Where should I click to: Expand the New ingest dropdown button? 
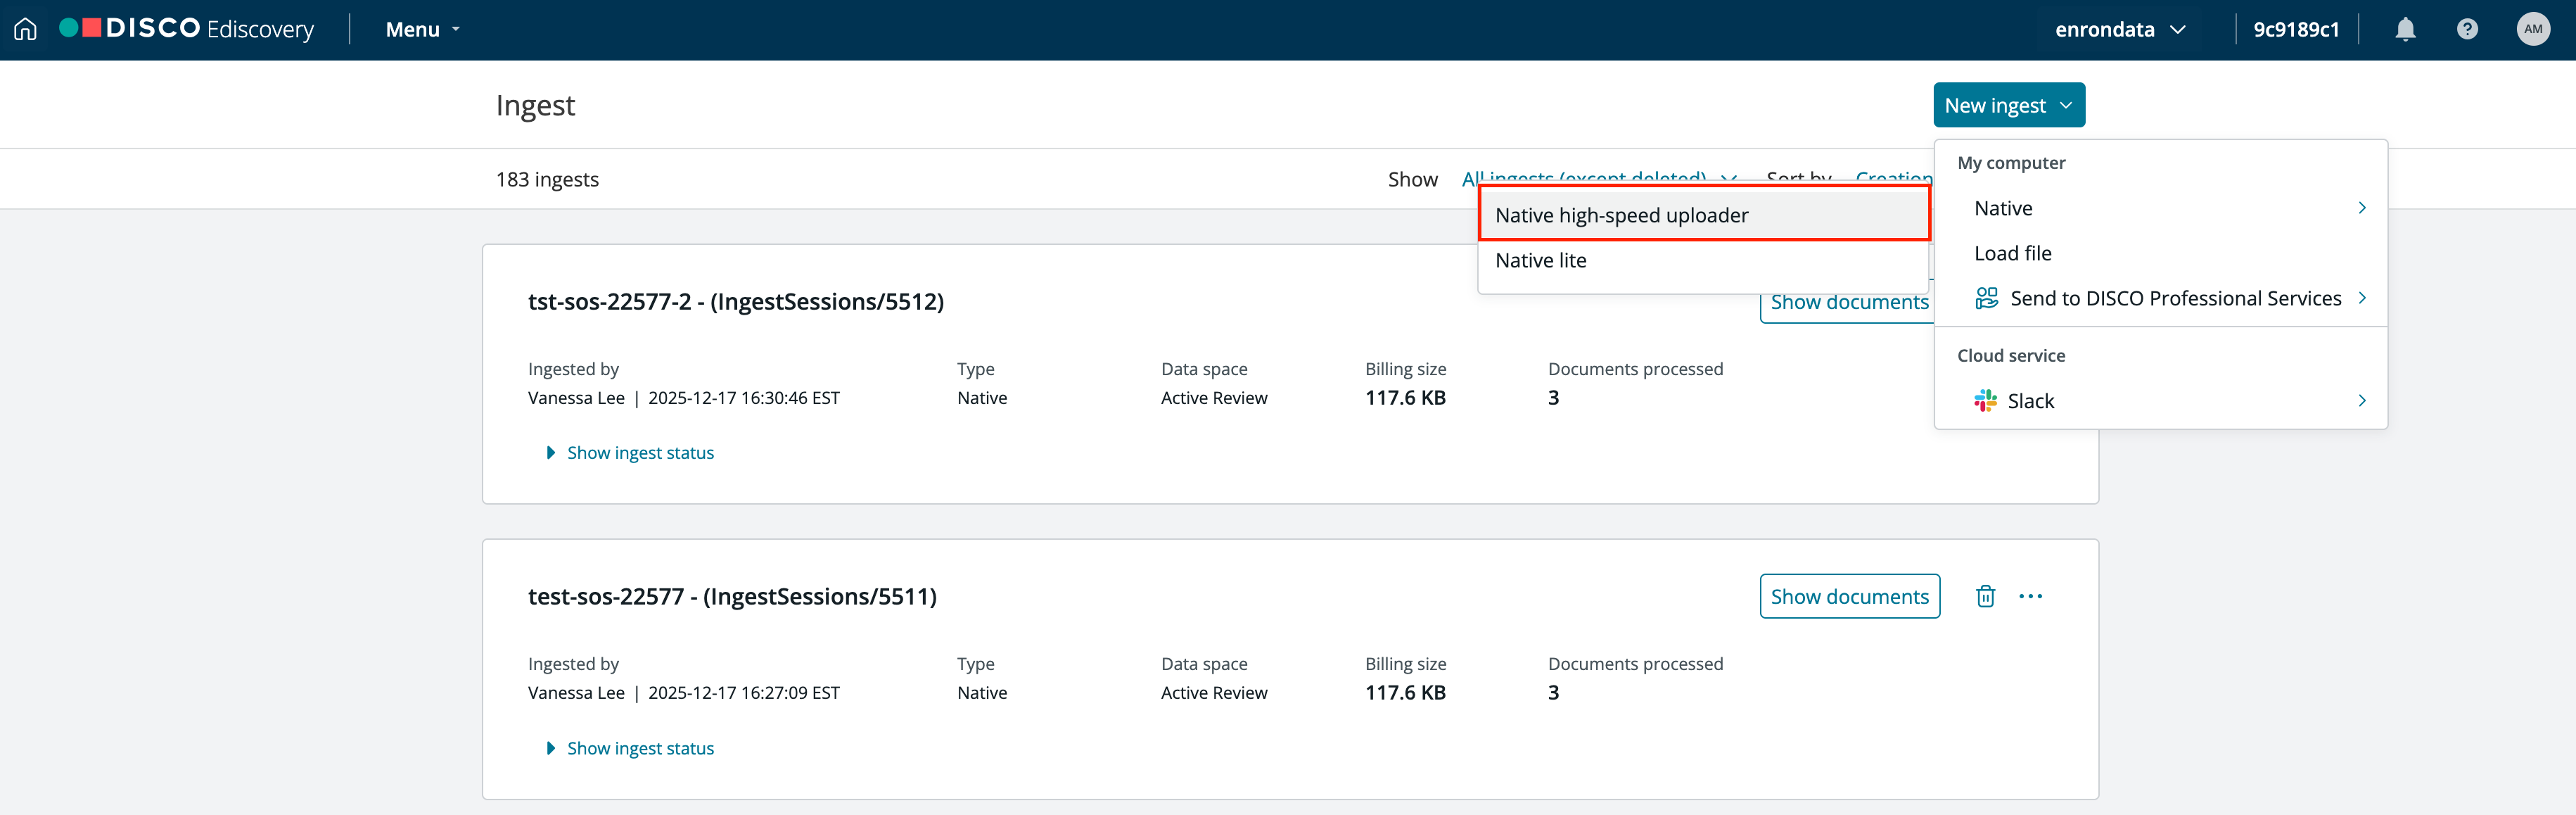[2008, 105]
